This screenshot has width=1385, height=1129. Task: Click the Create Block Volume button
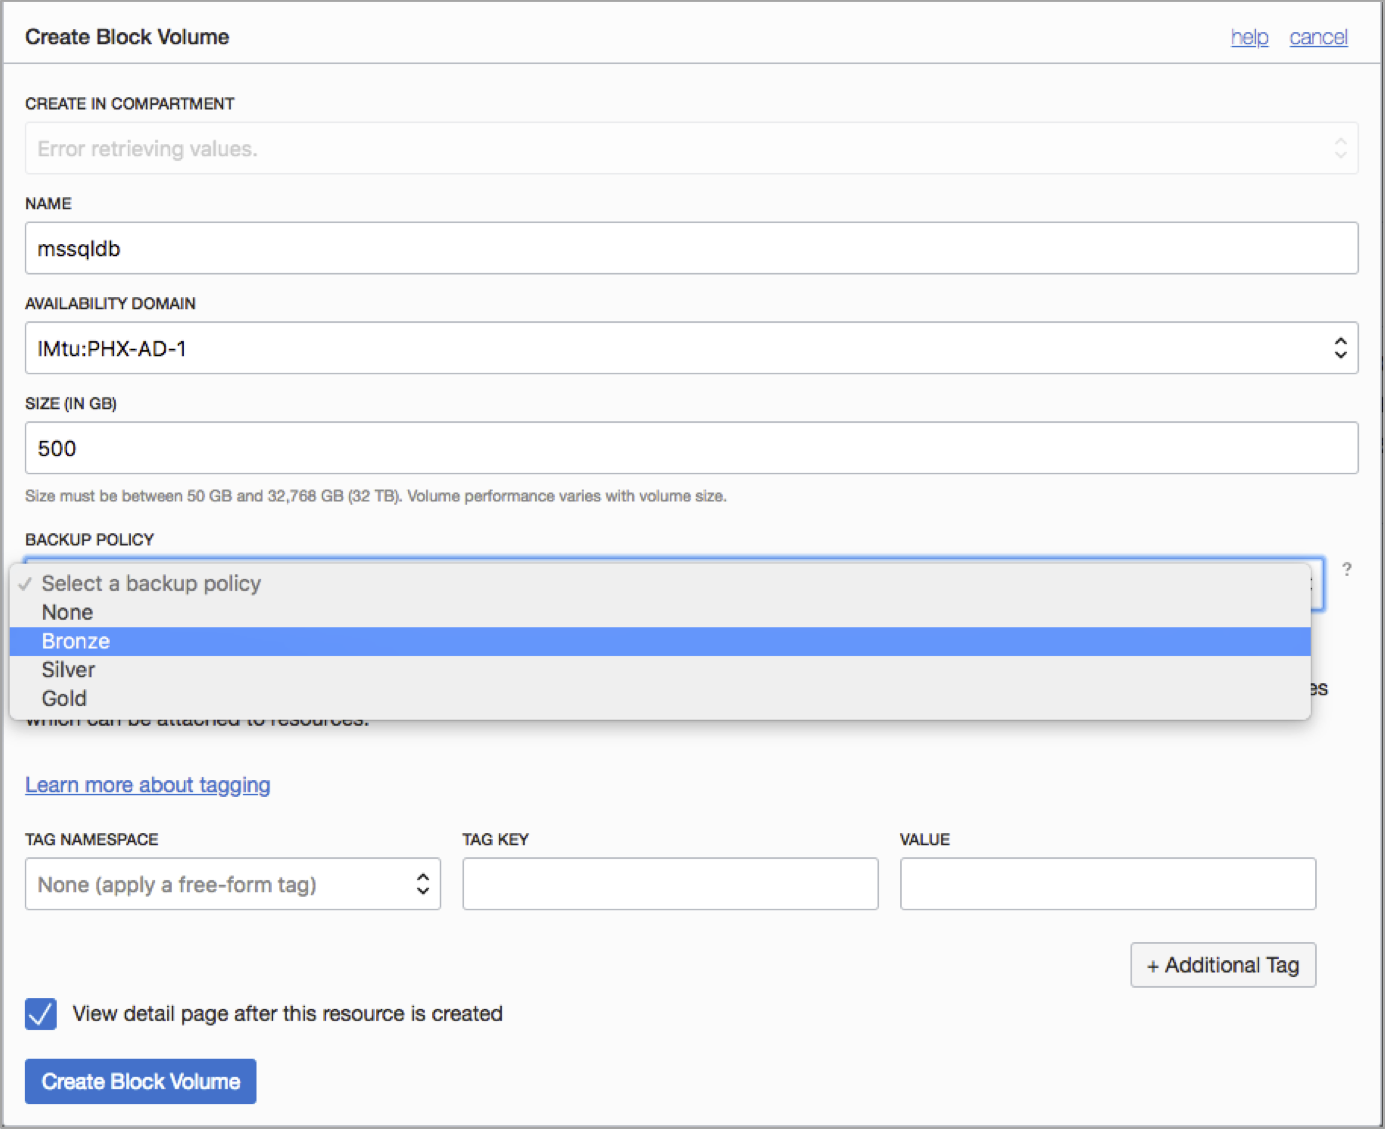(140, 1081)
